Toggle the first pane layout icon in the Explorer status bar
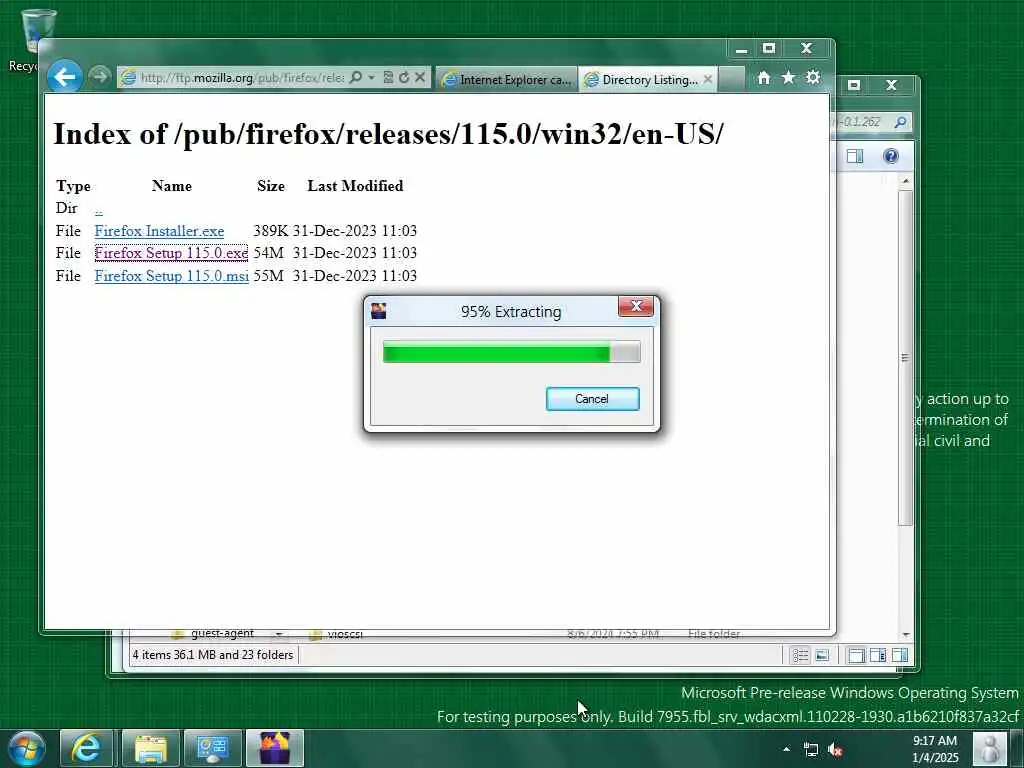 856,655
